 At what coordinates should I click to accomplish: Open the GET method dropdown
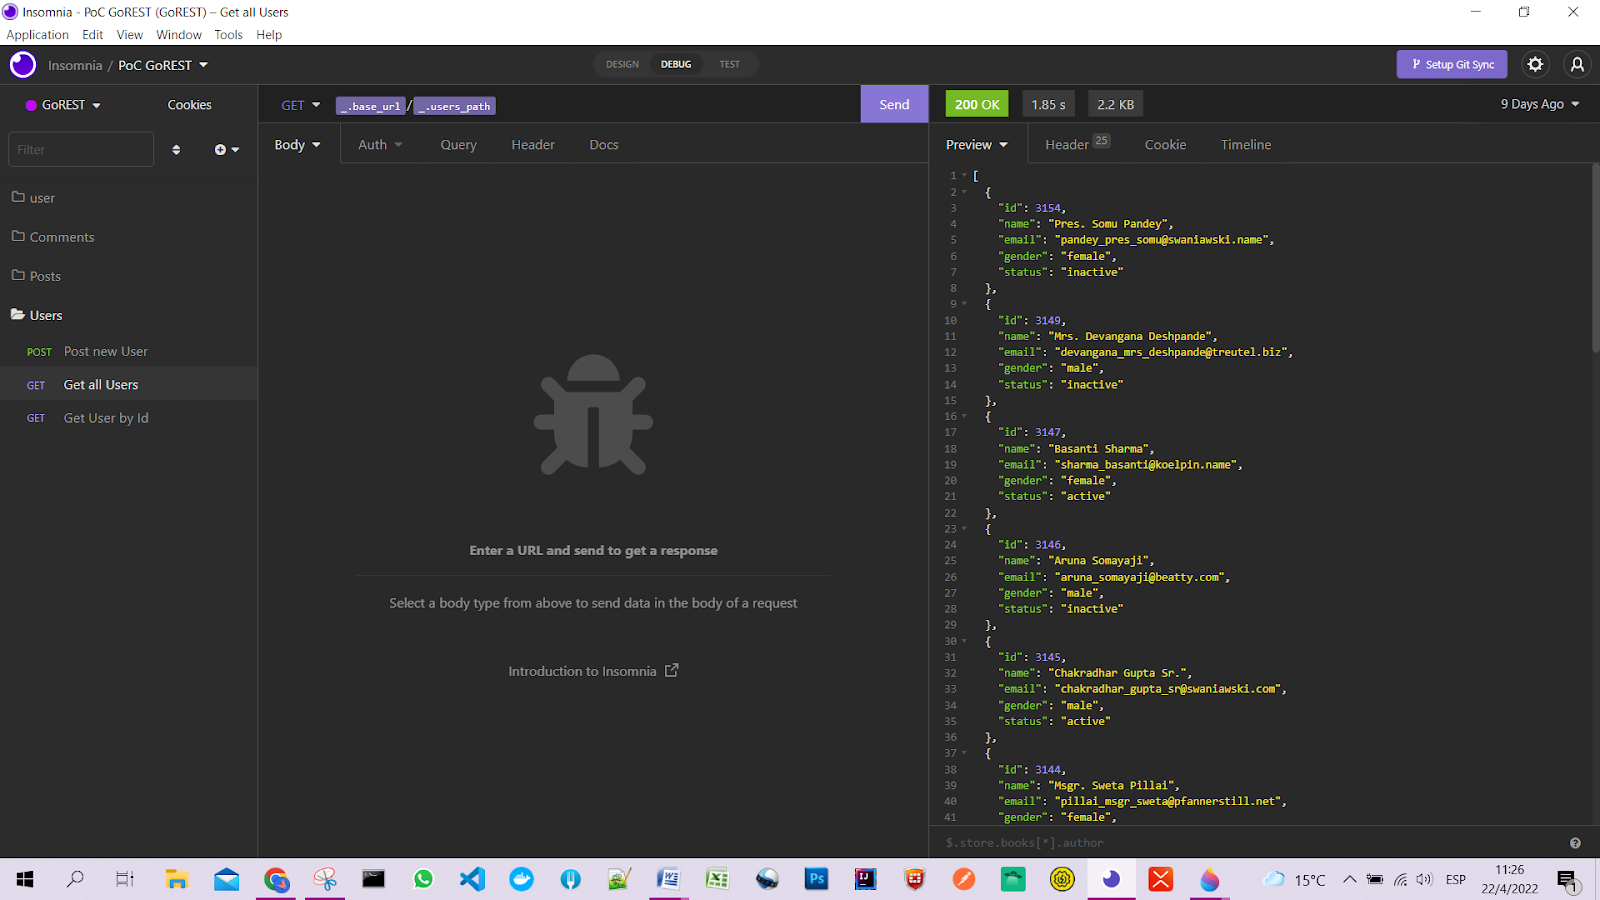(x=299, y=104)
